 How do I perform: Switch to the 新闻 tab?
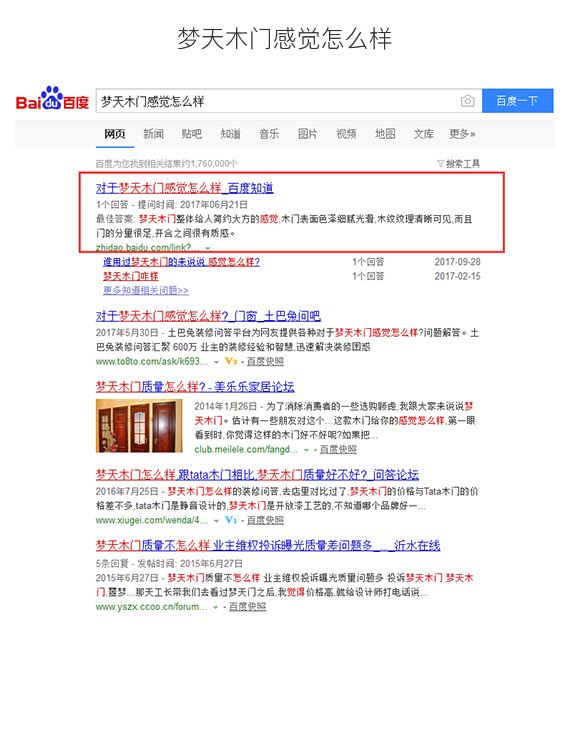tap(153, 134)
